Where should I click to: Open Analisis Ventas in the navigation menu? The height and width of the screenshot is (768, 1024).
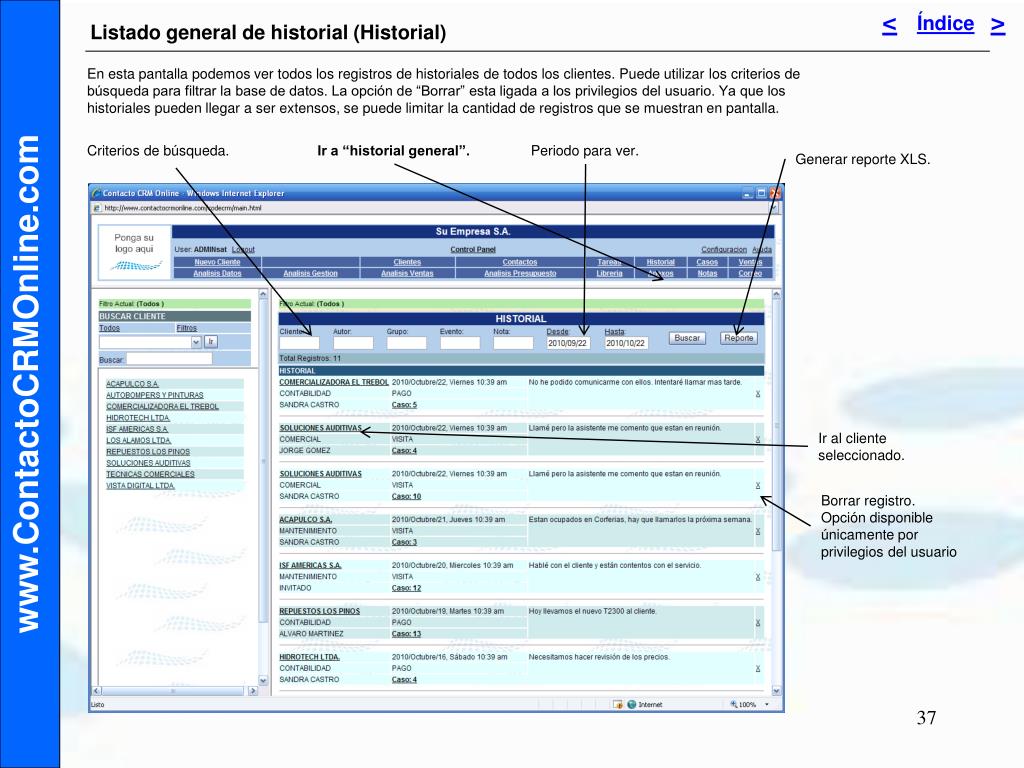(407, 273)
